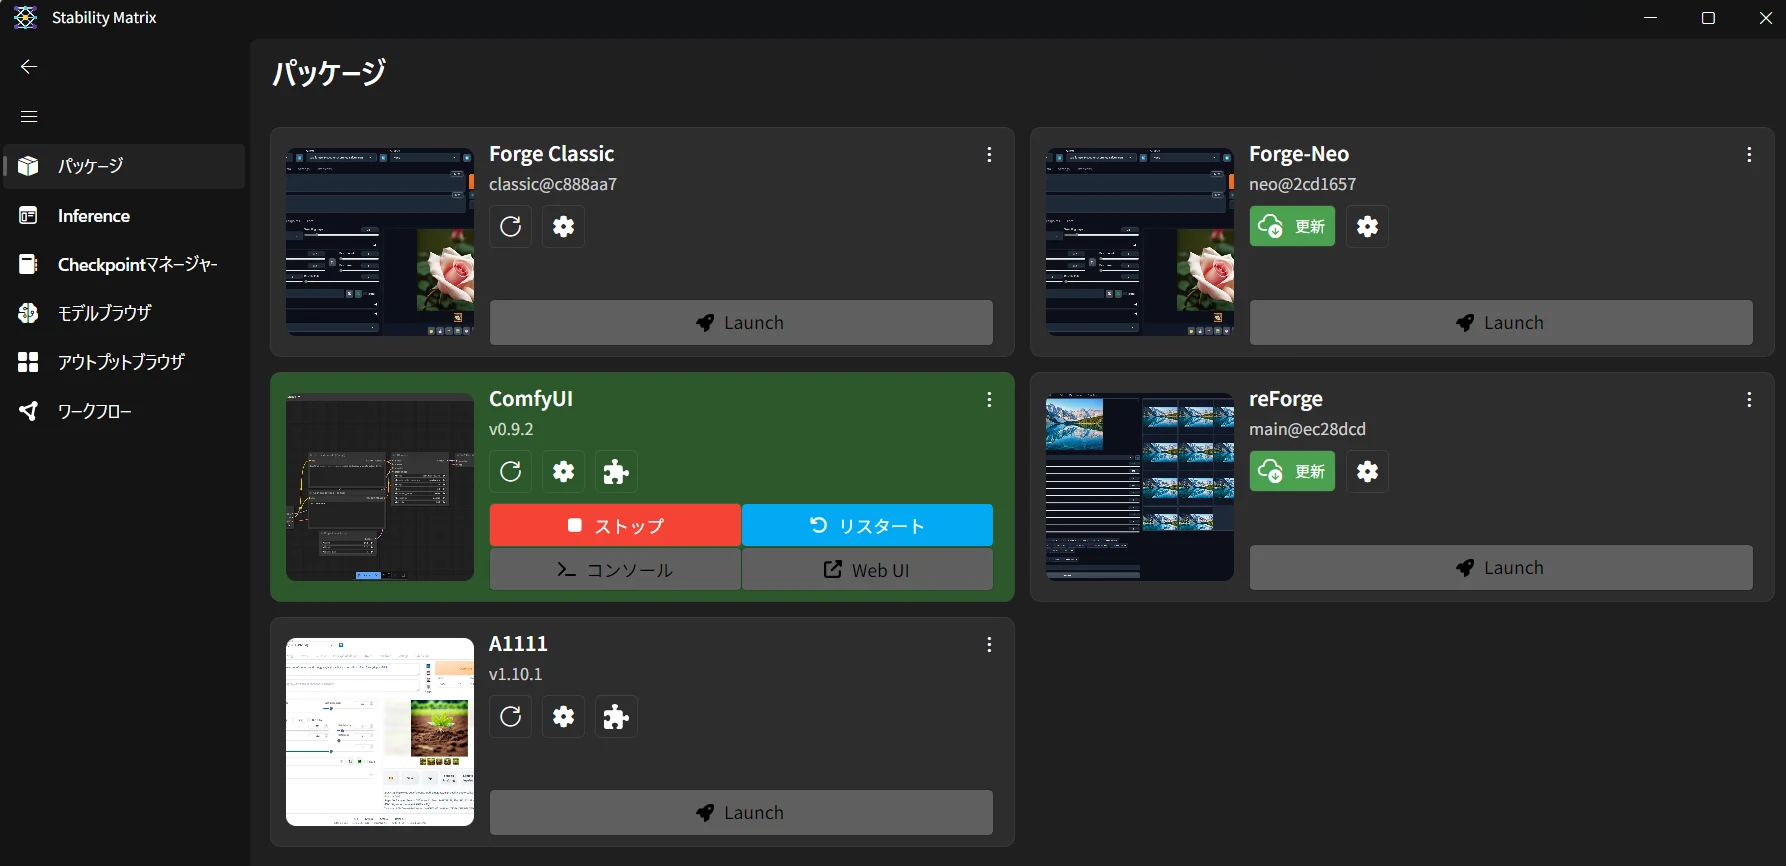Check for updates on A1111
This screenshot has height=866, width=1786.
coord(510,717)
